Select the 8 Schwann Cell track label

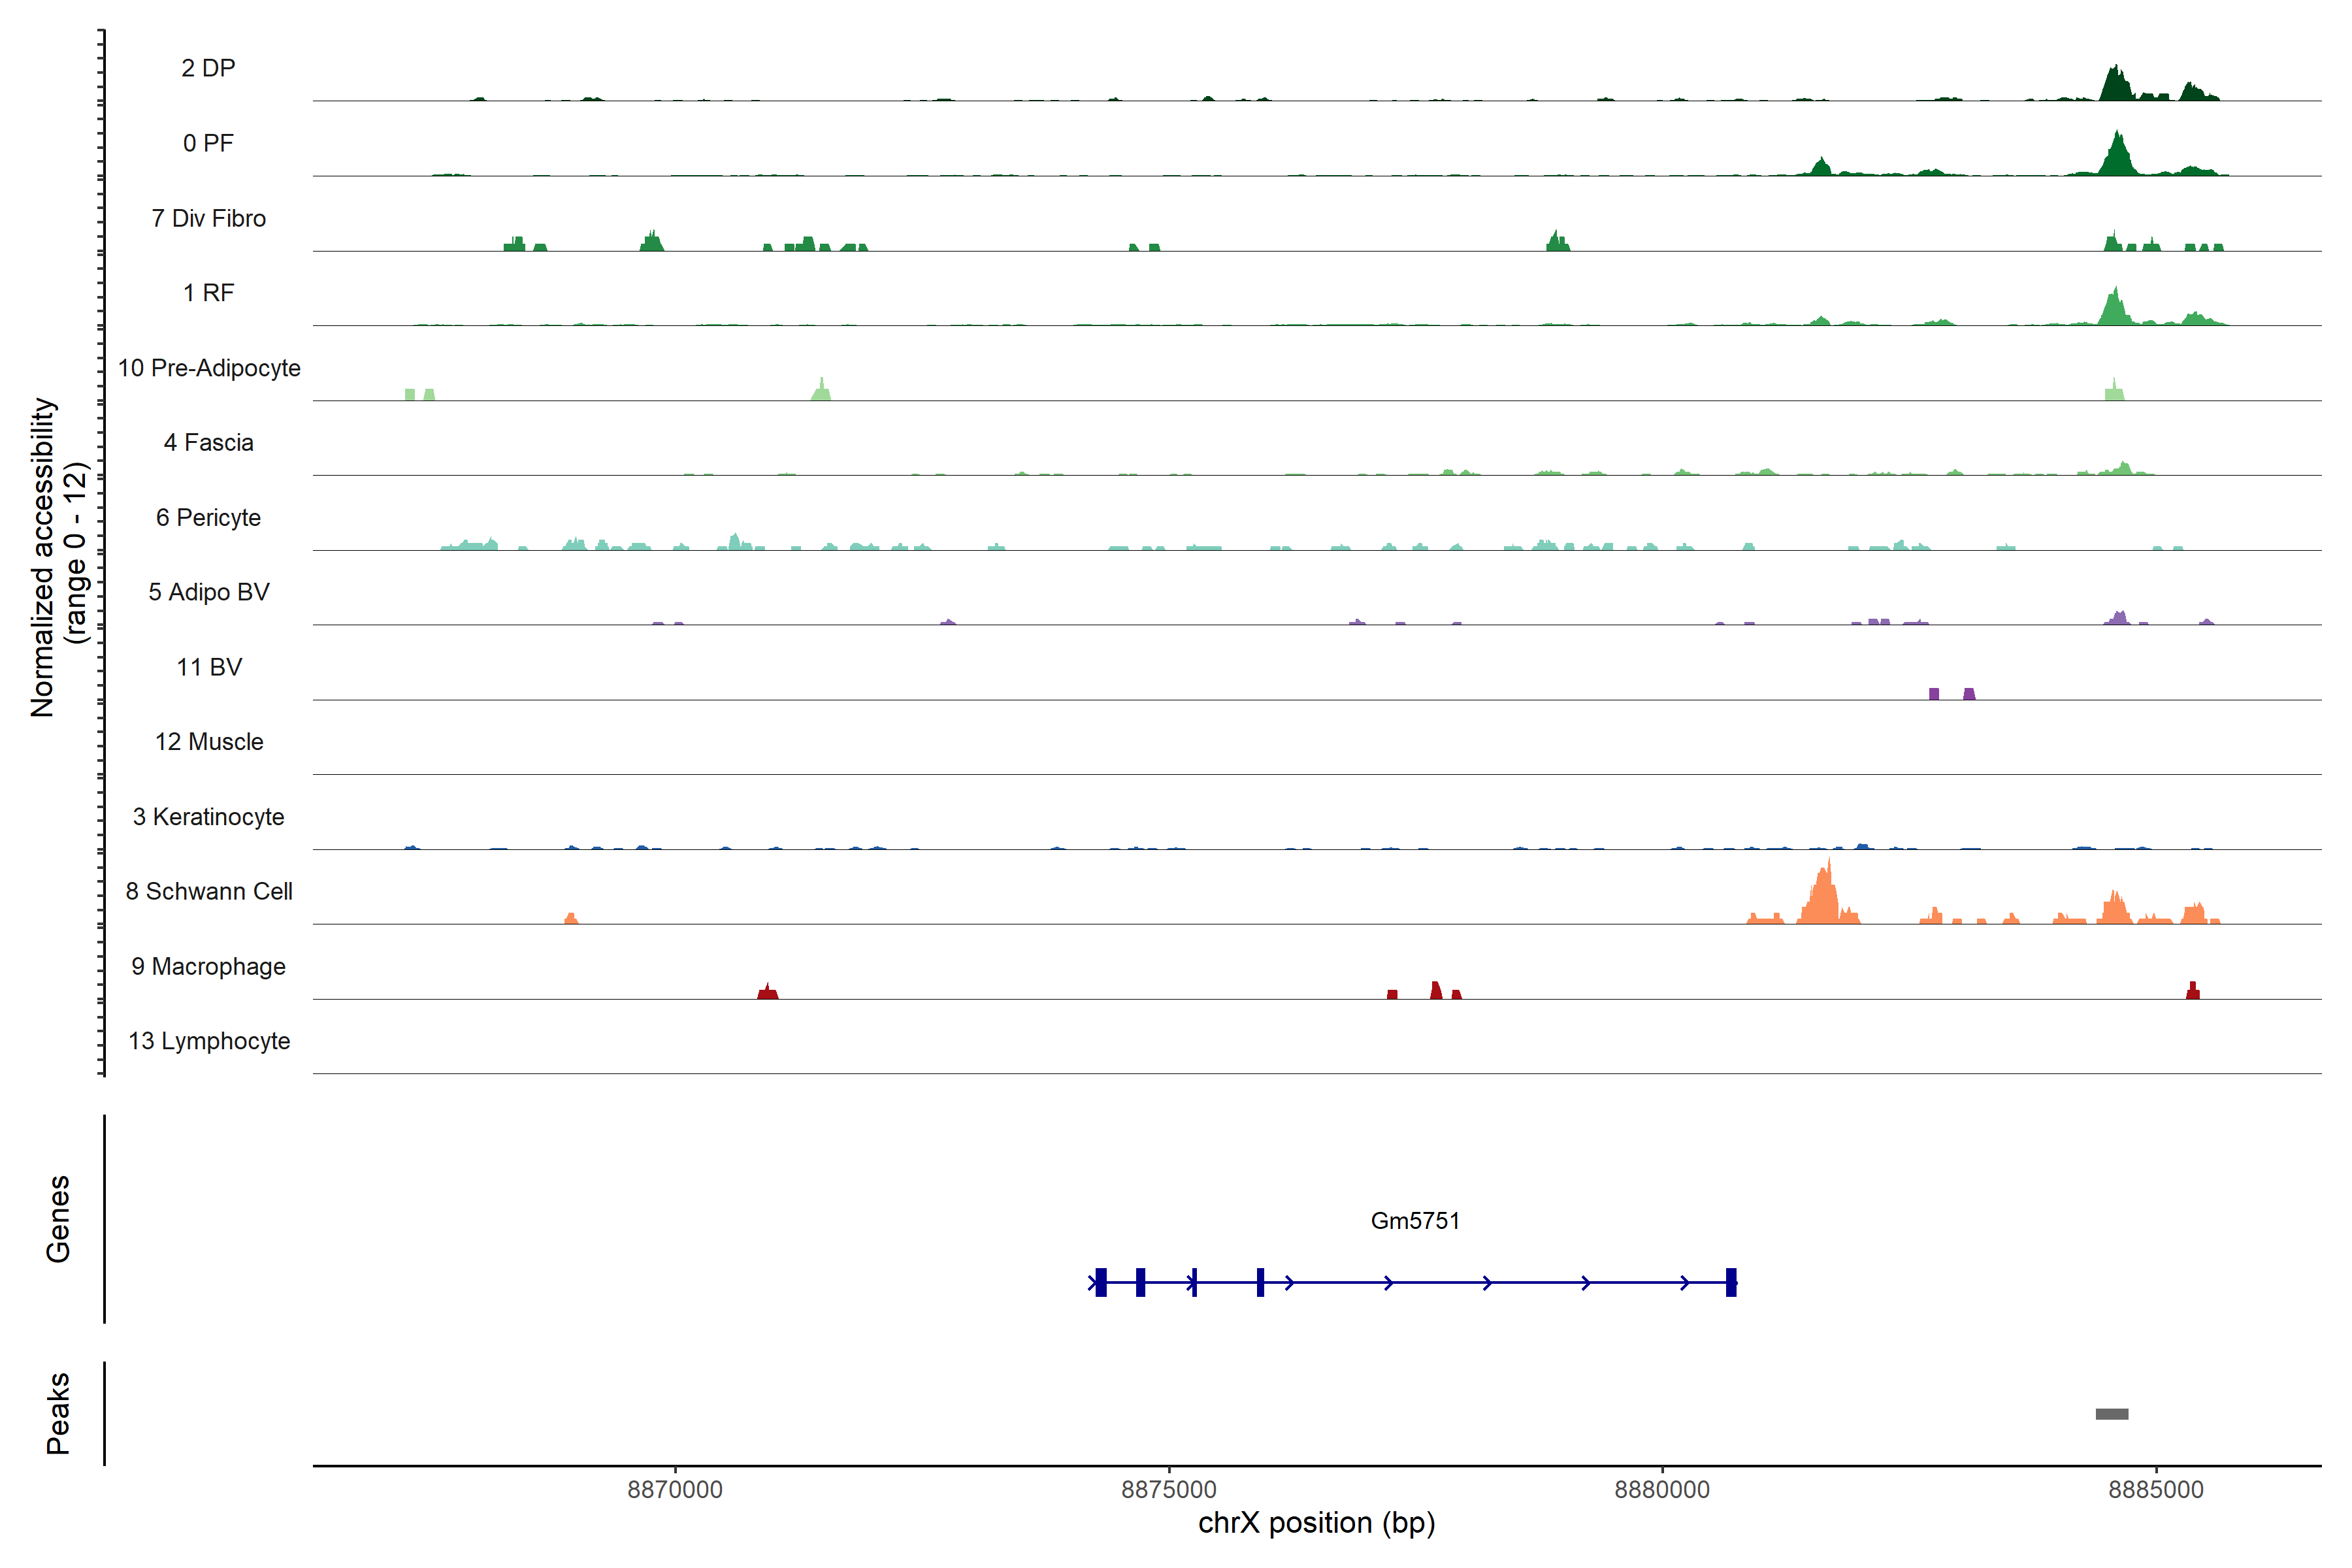coord(208,891)
